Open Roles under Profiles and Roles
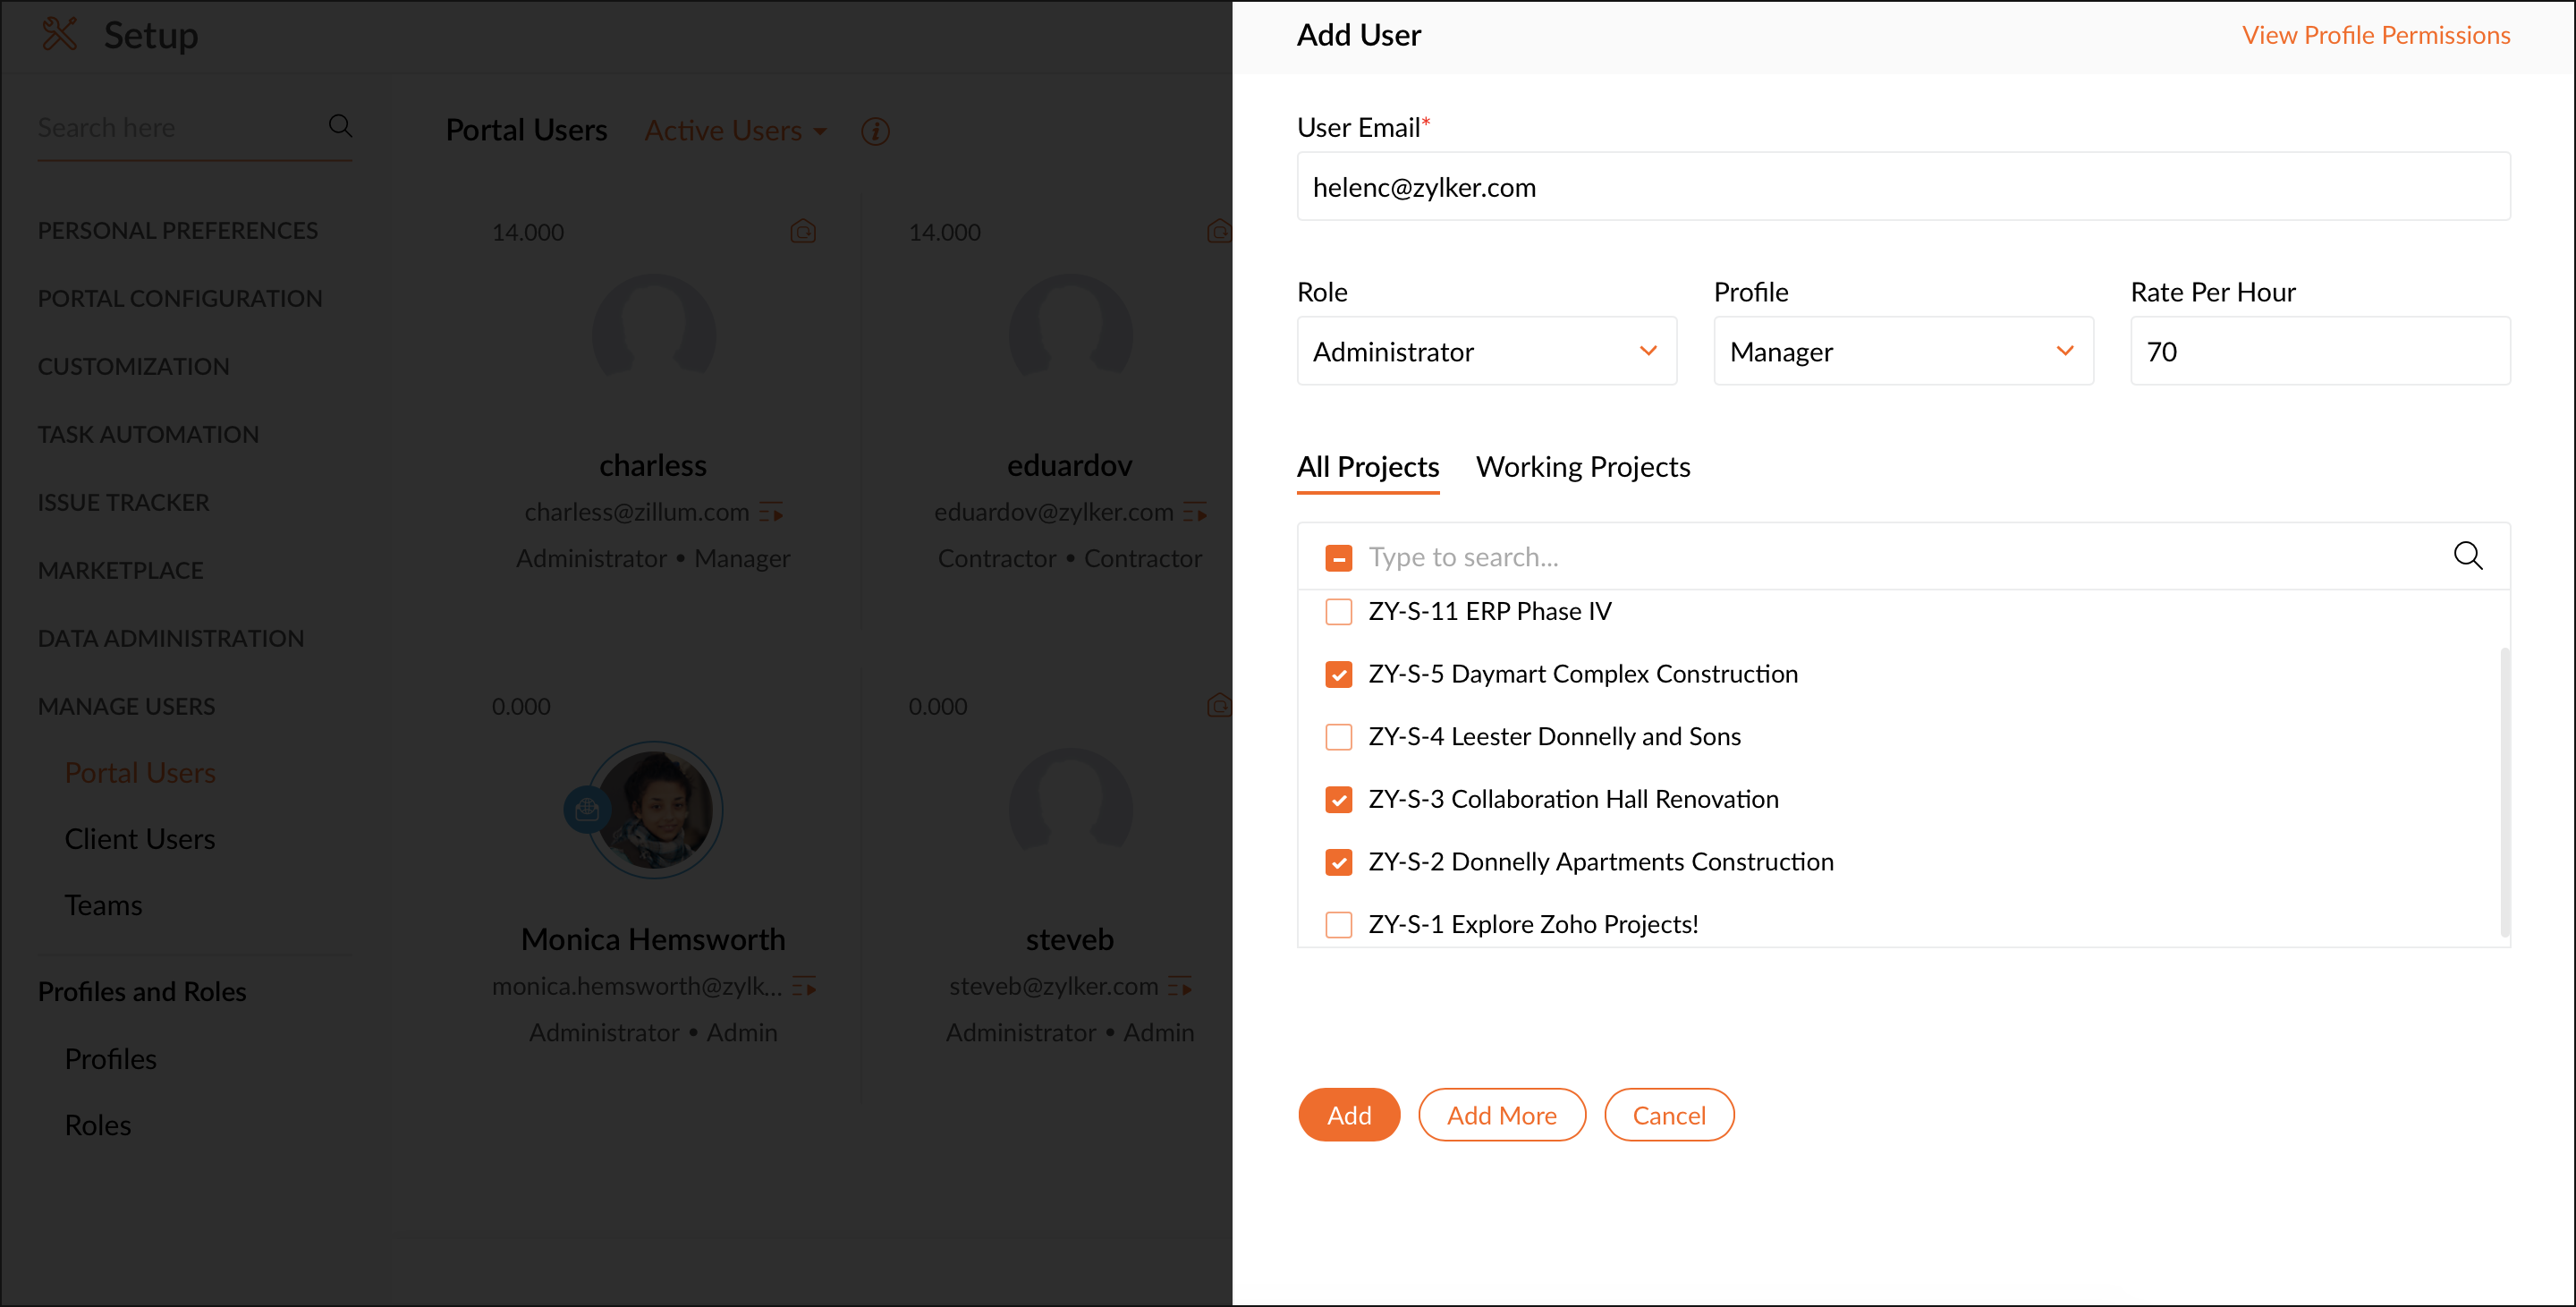The width and height of the screenshot is (2576, 1307). pyautogui.click(x=98, y=1125)
